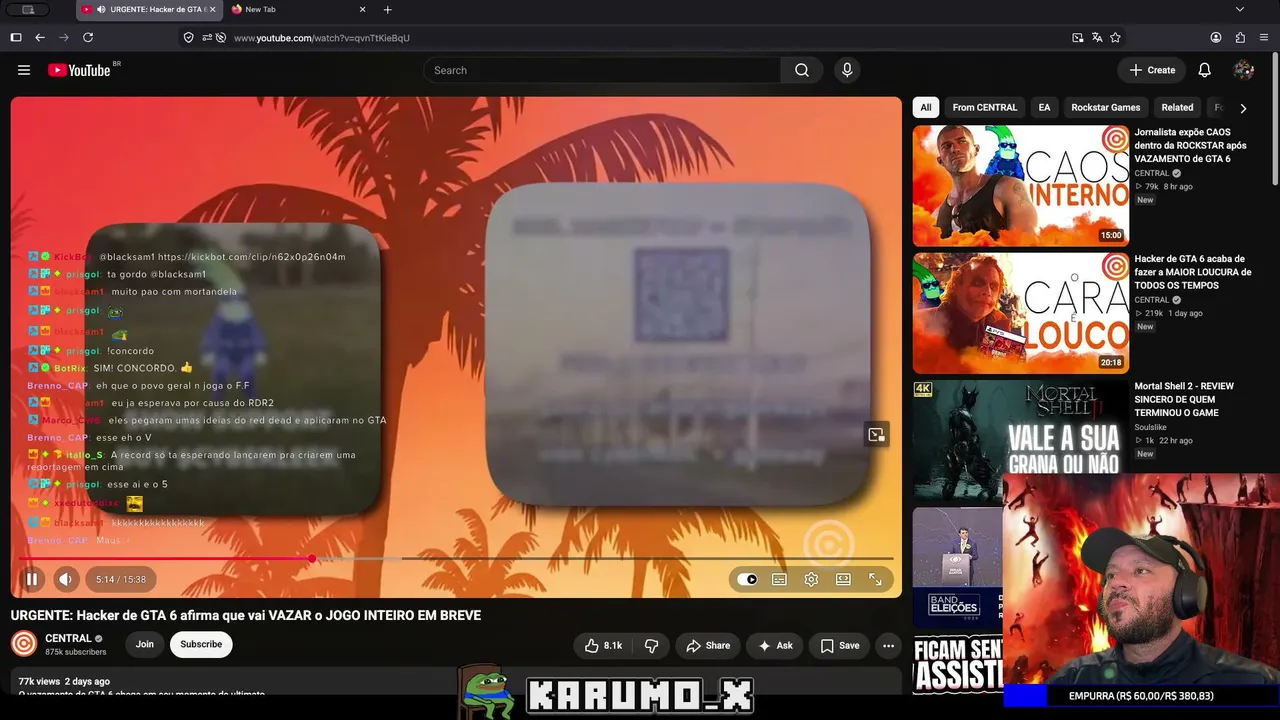Go to the YouTube home logo

click(x=79, y=70)
